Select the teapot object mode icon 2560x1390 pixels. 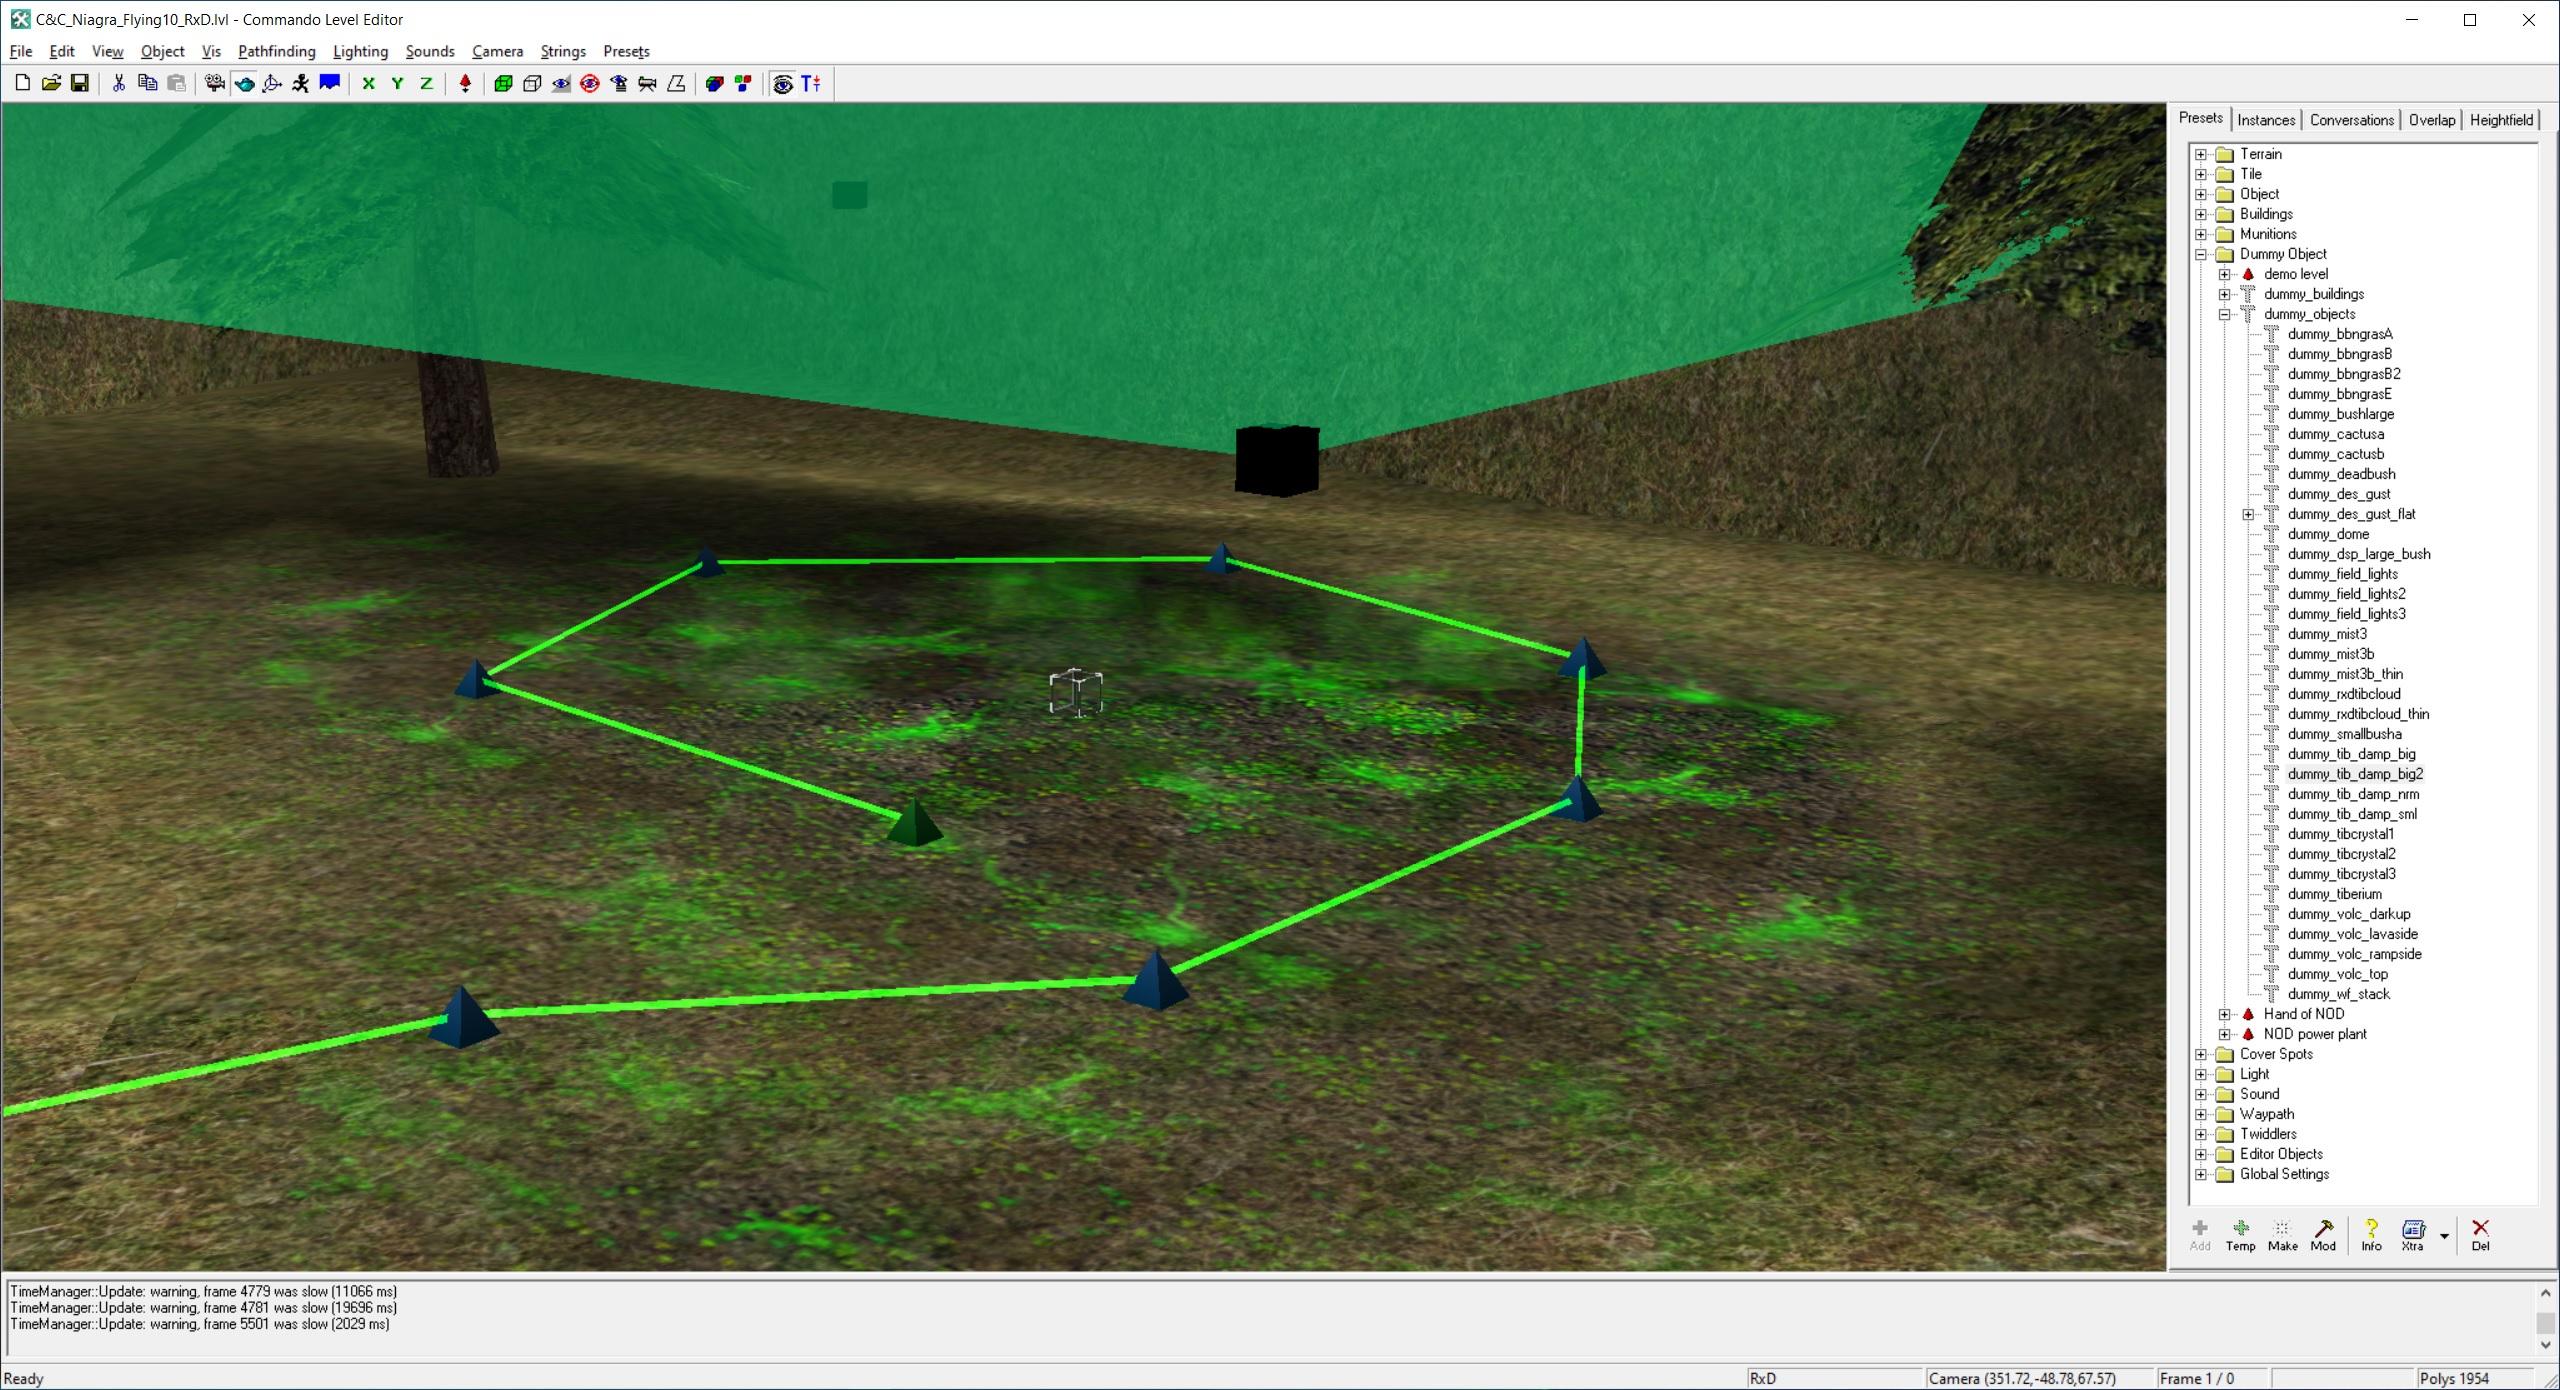coord(244,84)
